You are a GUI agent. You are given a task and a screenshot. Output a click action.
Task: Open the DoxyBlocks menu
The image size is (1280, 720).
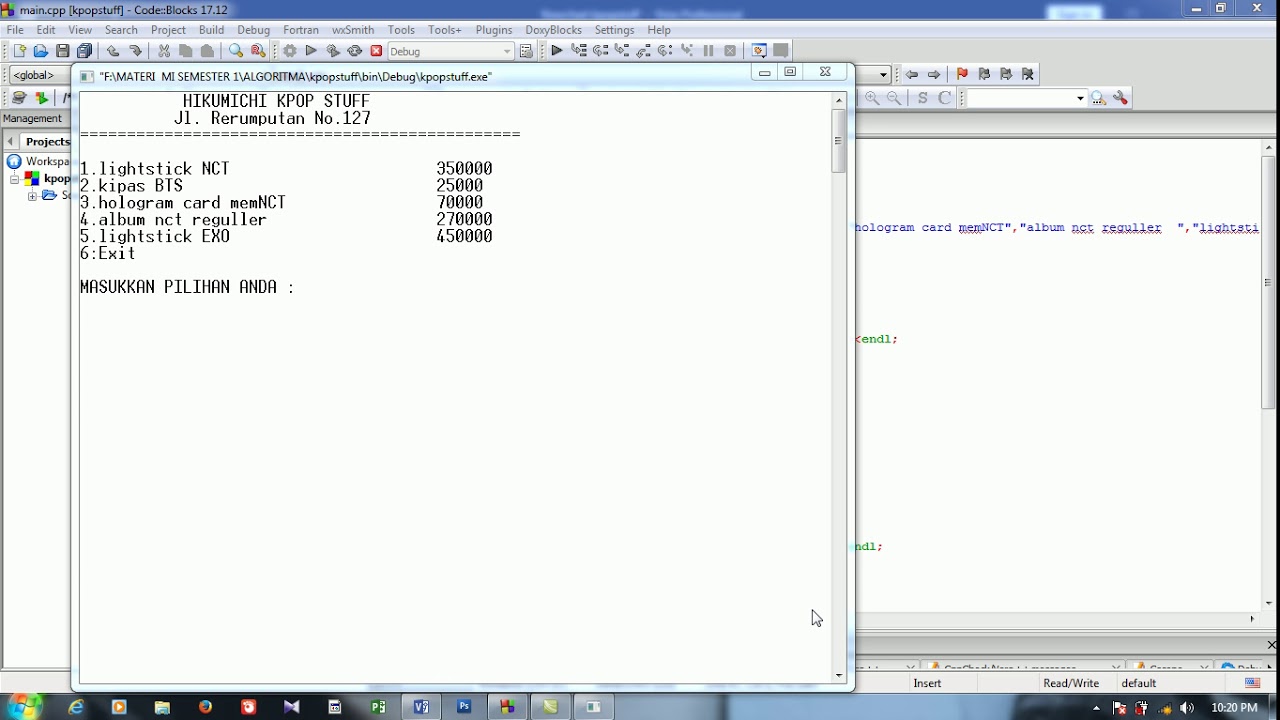[553, 30]
